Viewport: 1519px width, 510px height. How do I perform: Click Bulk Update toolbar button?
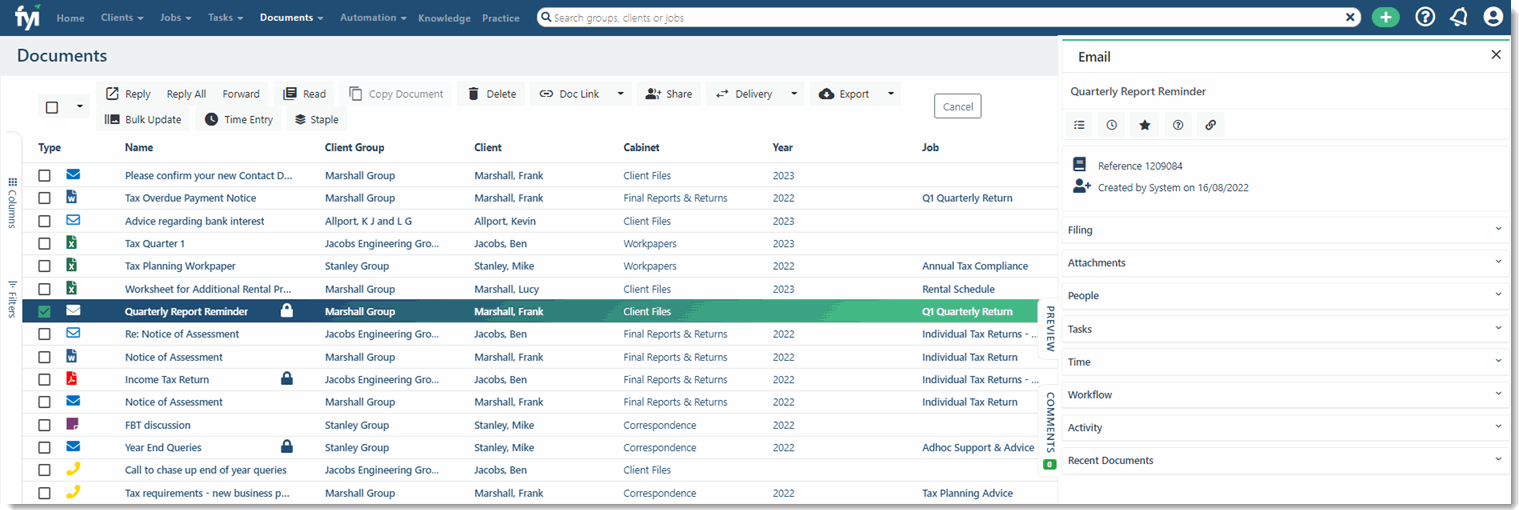pyautogui.click(x=143, y=119)
